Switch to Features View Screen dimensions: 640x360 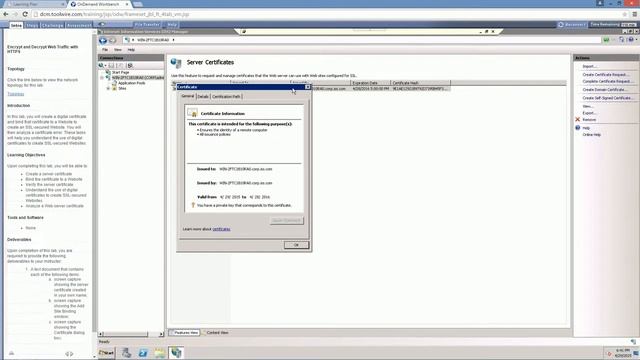(x=184, y=333)
